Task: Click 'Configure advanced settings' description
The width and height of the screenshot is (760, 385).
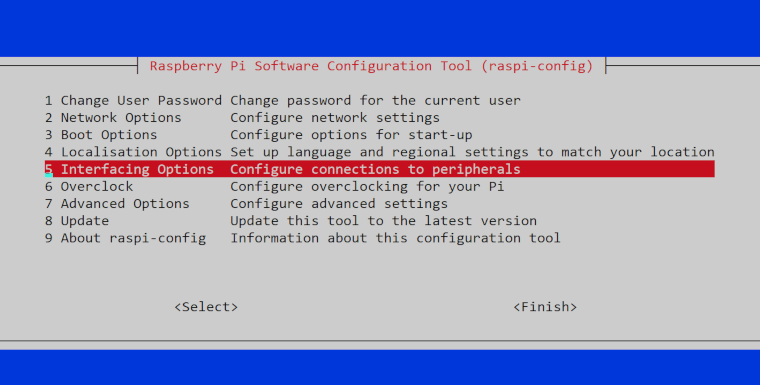Action: coord(339,204)
